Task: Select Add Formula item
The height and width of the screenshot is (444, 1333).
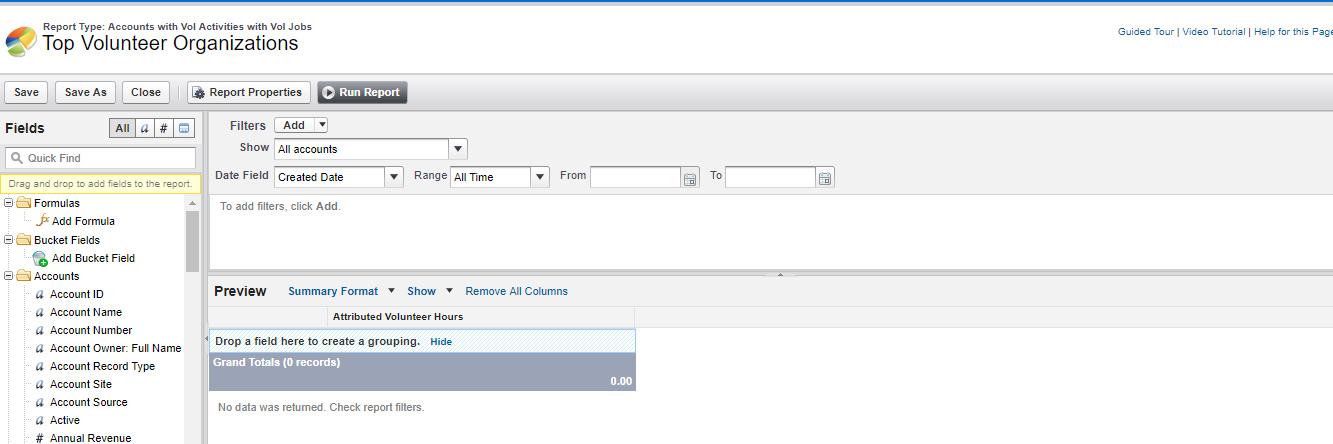Action: [x=83, y=221]
